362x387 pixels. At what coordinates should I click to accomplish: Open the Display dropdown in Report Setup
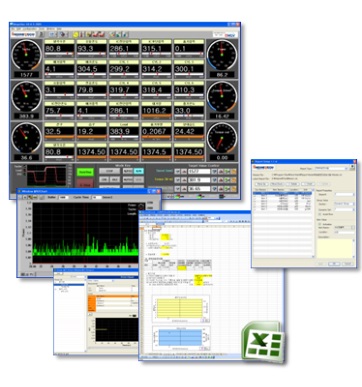pos(344,203)
